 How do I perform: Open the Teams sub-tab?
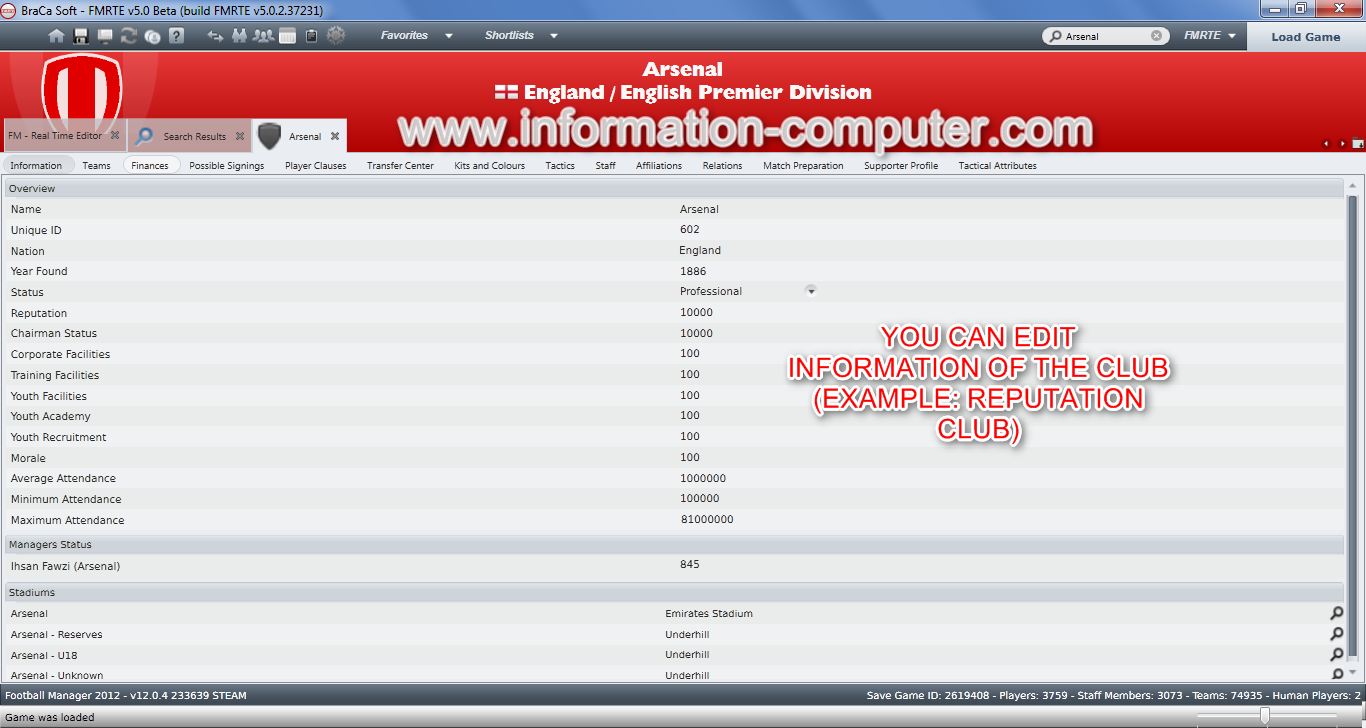point(96,165)
